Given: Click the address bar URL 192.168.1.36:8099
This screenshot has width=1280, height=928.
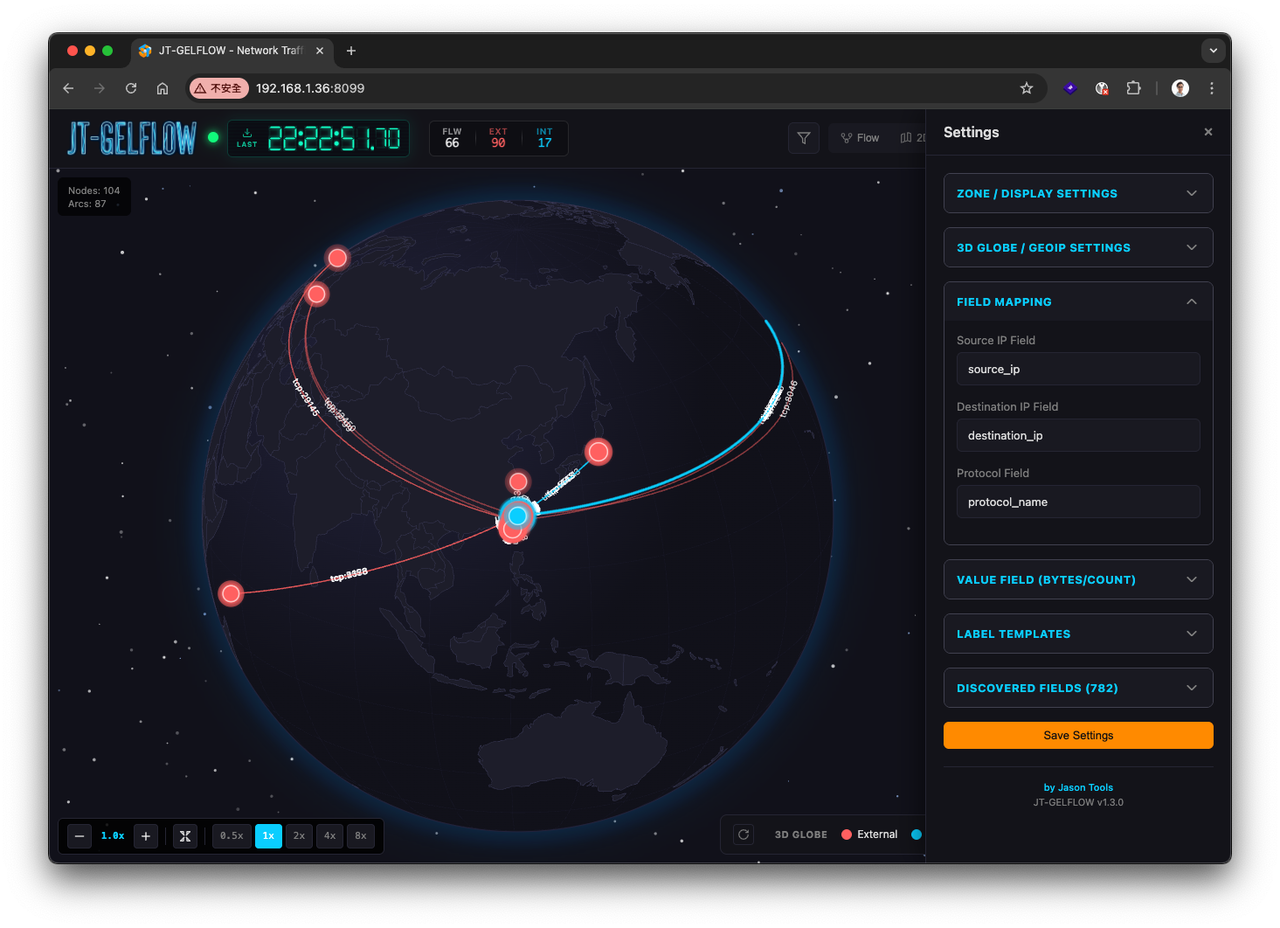Looking at the screenshot, I should coord(310,88).
